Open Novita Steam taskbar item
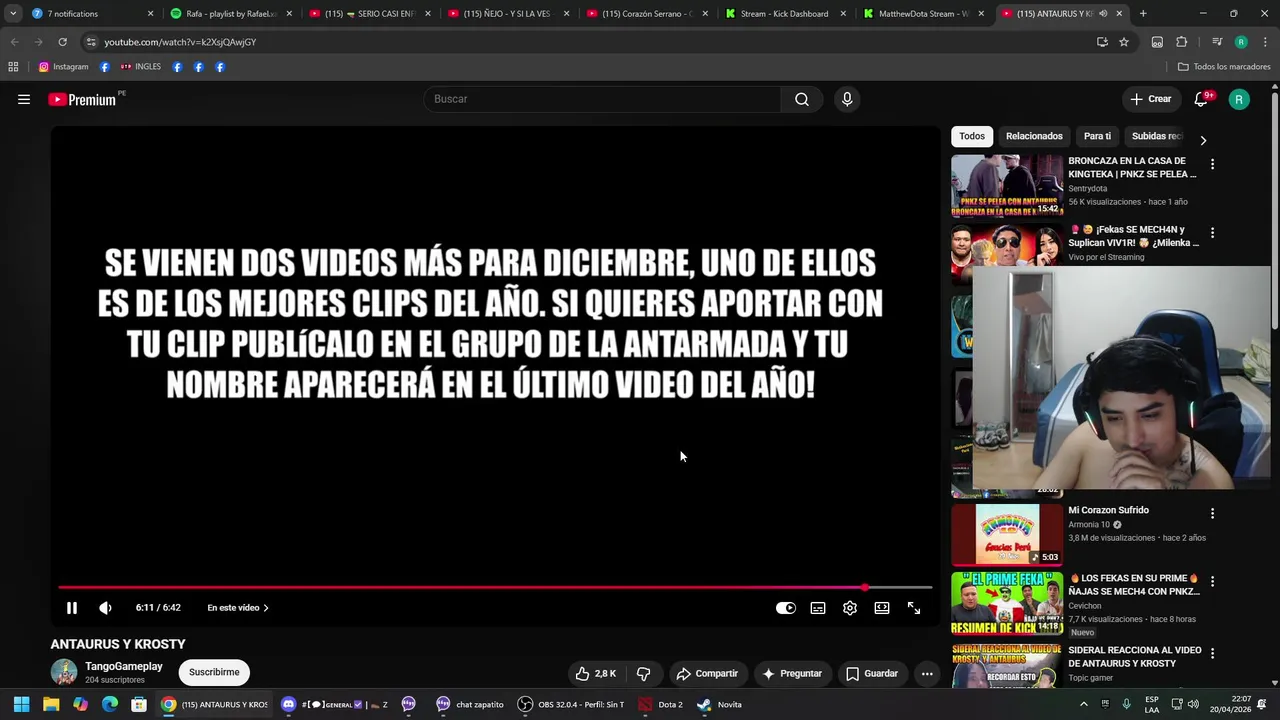 click(x=720, y=704)
